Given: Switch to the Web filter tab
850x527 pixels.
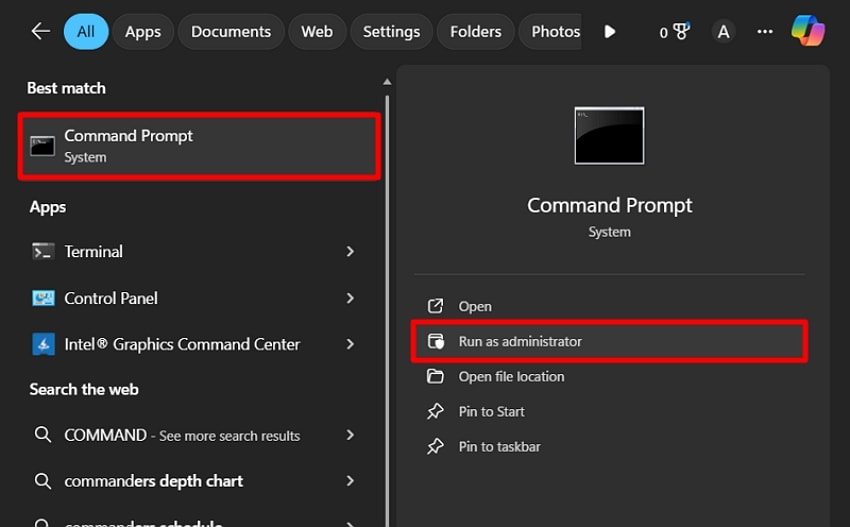Looking at the screenshot, I should click(317, 31).
